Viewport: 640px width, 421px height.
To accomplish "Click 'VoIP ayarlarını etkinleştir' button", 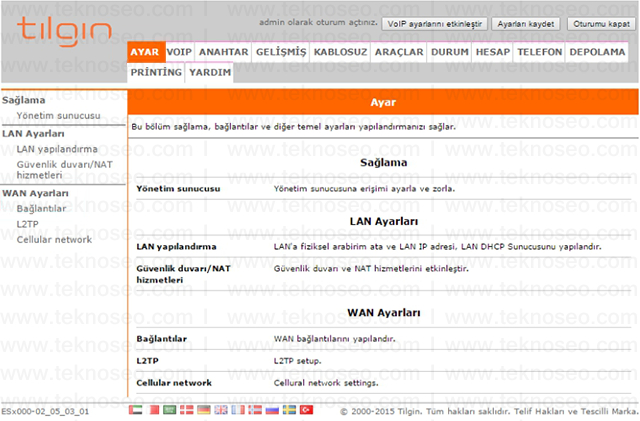I will 435,24.
